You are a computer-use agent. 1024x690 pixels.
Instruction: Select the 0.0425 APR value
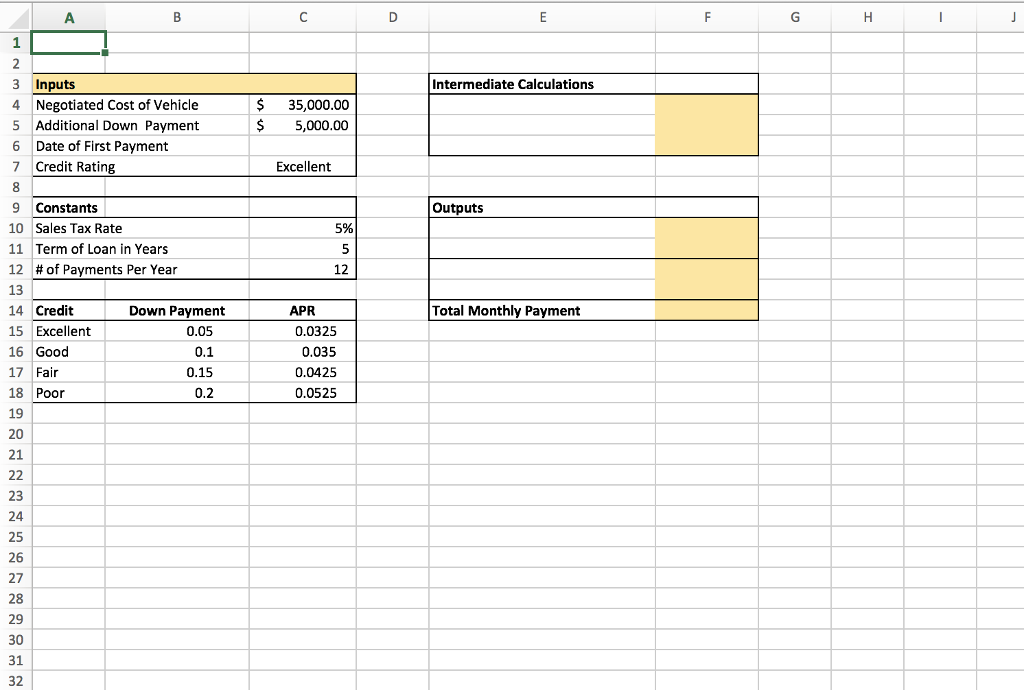point(303,372)
